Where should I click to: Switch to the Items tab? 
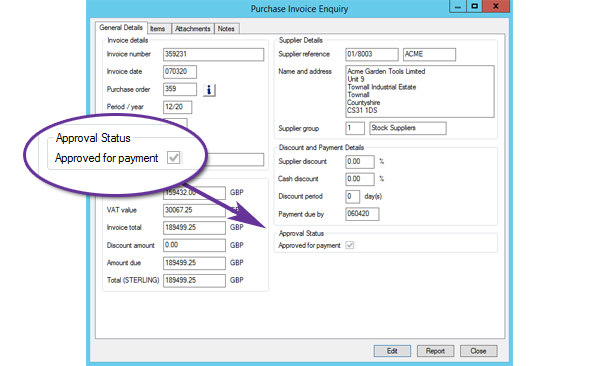(x=158, y=29)
